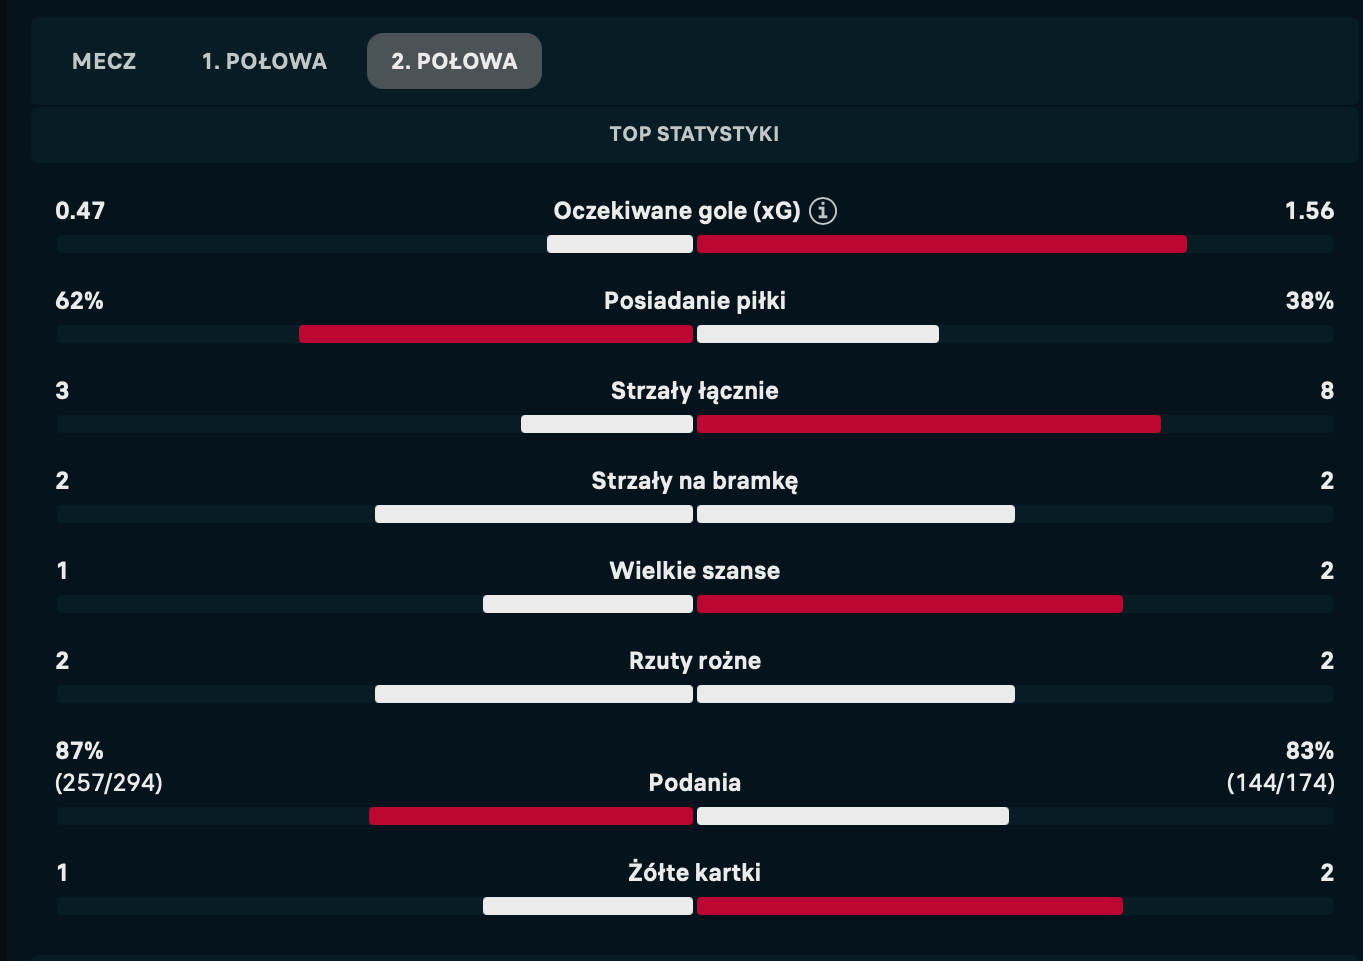Click the Podania stat label
Viewport: 1363px width, 961px height.
point(695,783)
